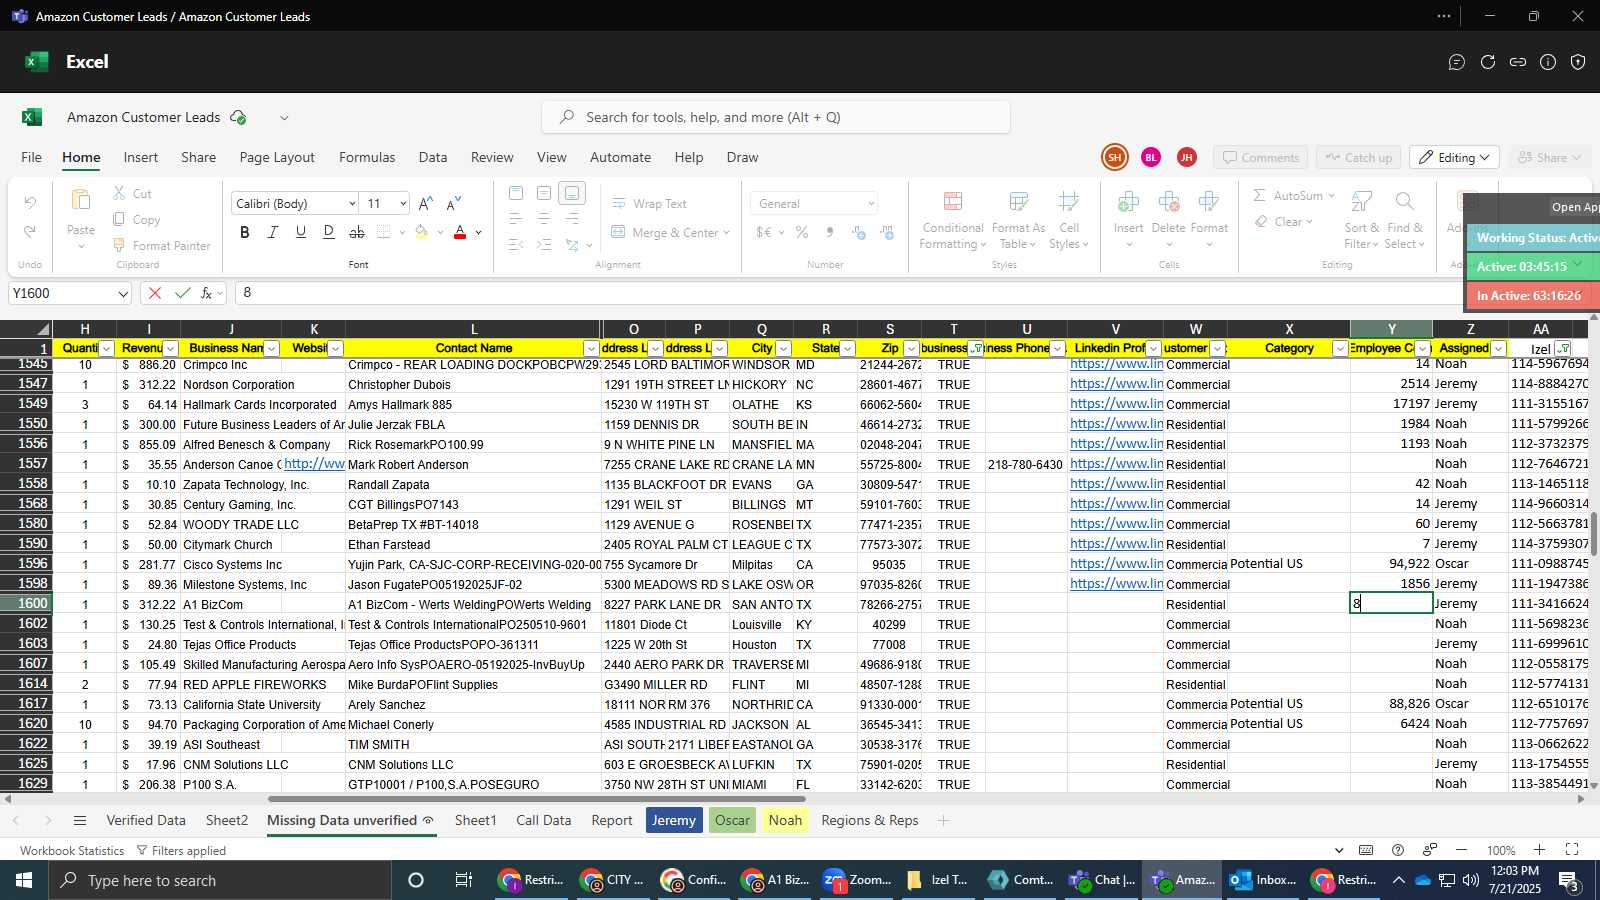Click Workbook Statistics in status bar
The height and width of the screenshot is (900, 1600).
72,850
